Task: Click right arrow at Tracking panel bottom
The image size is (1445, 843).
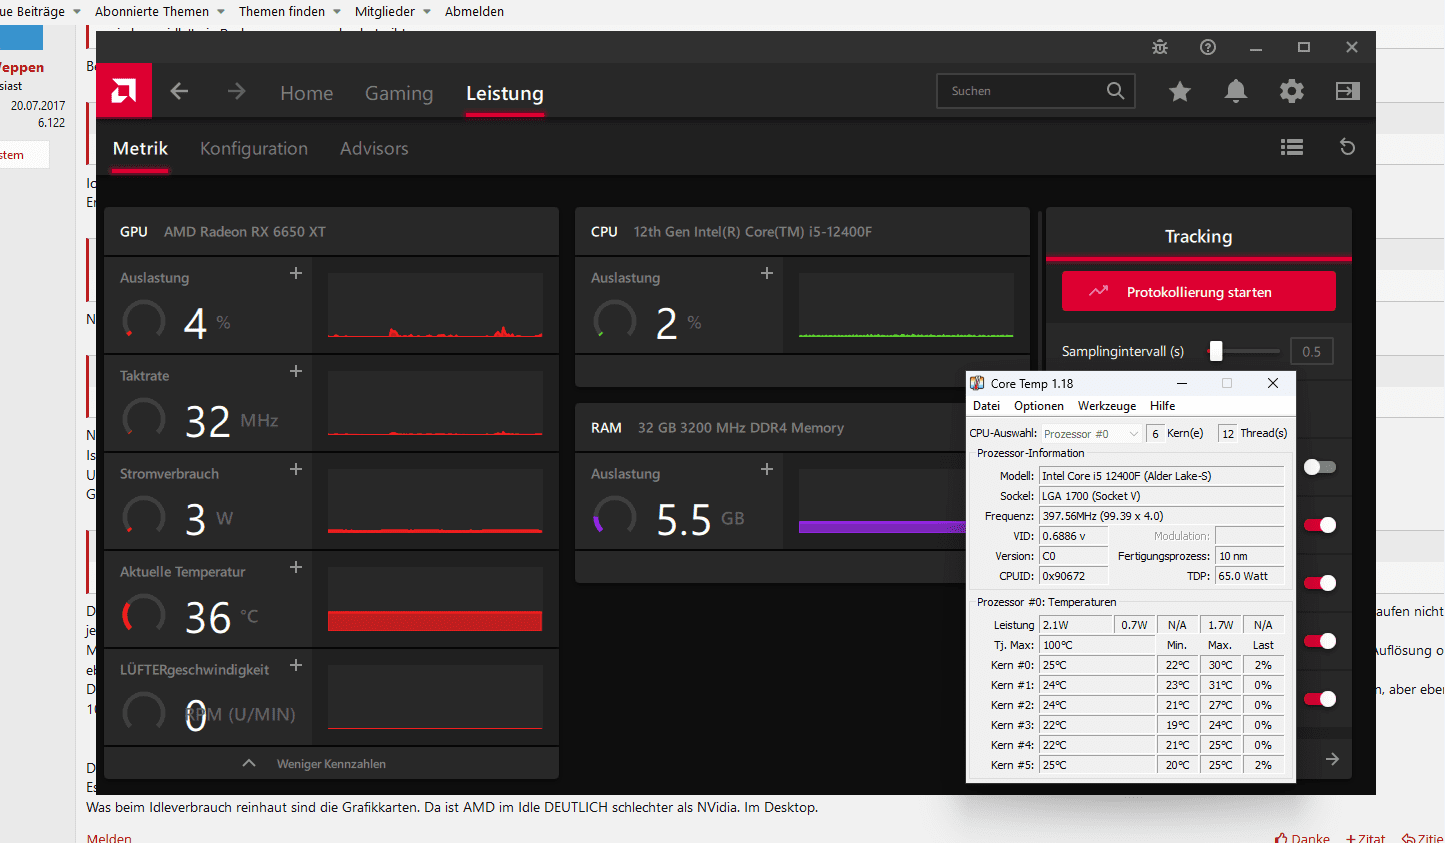Action: (x=1332, y=759)
